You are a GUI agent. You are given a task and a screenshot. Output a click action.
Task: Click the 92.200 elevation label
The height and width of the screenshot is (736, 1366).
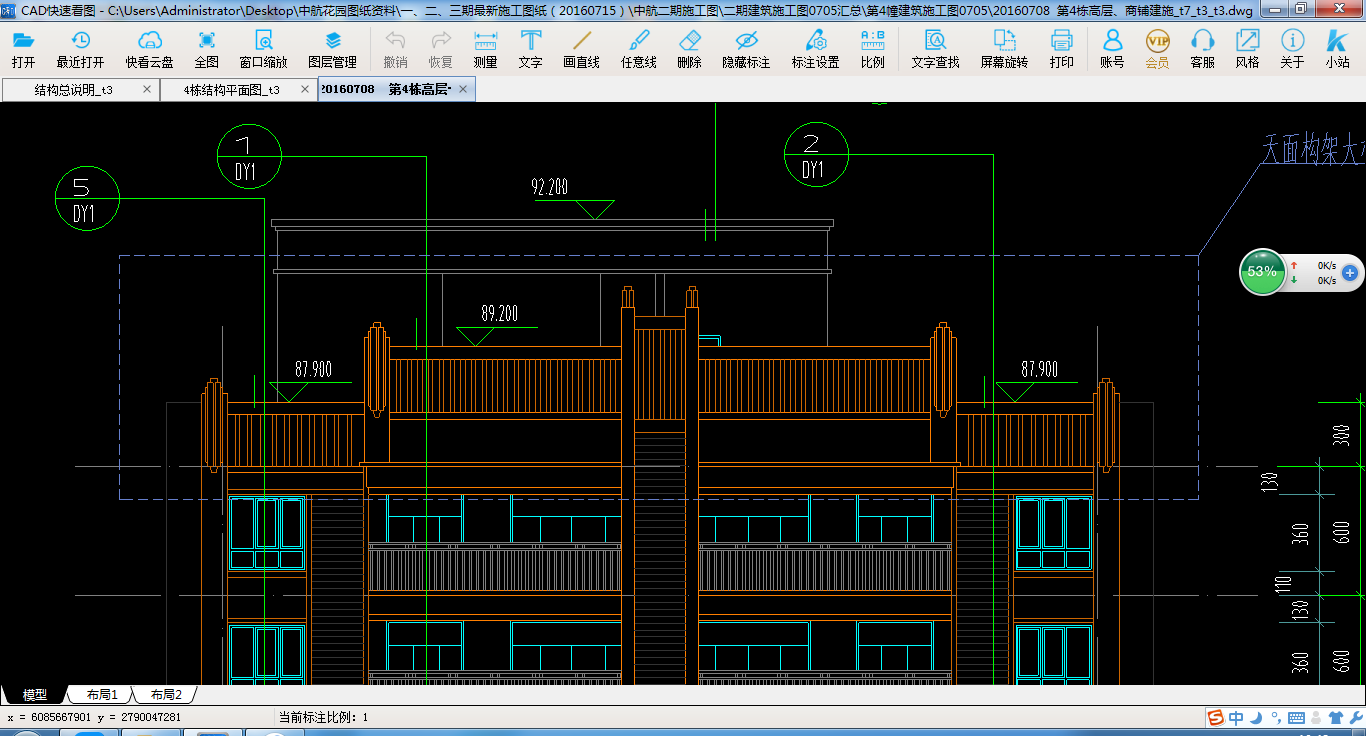pyautogui.click(x=549, y=187)
